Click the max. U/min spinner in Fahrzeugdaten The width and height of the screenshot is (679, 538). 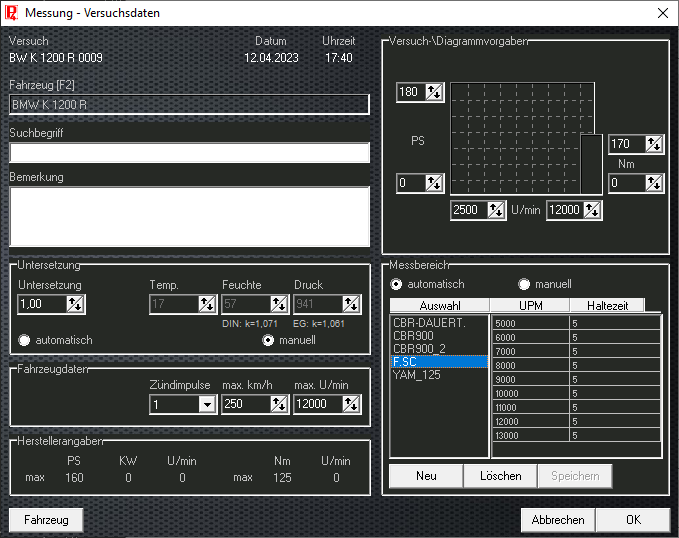[352, 404]
